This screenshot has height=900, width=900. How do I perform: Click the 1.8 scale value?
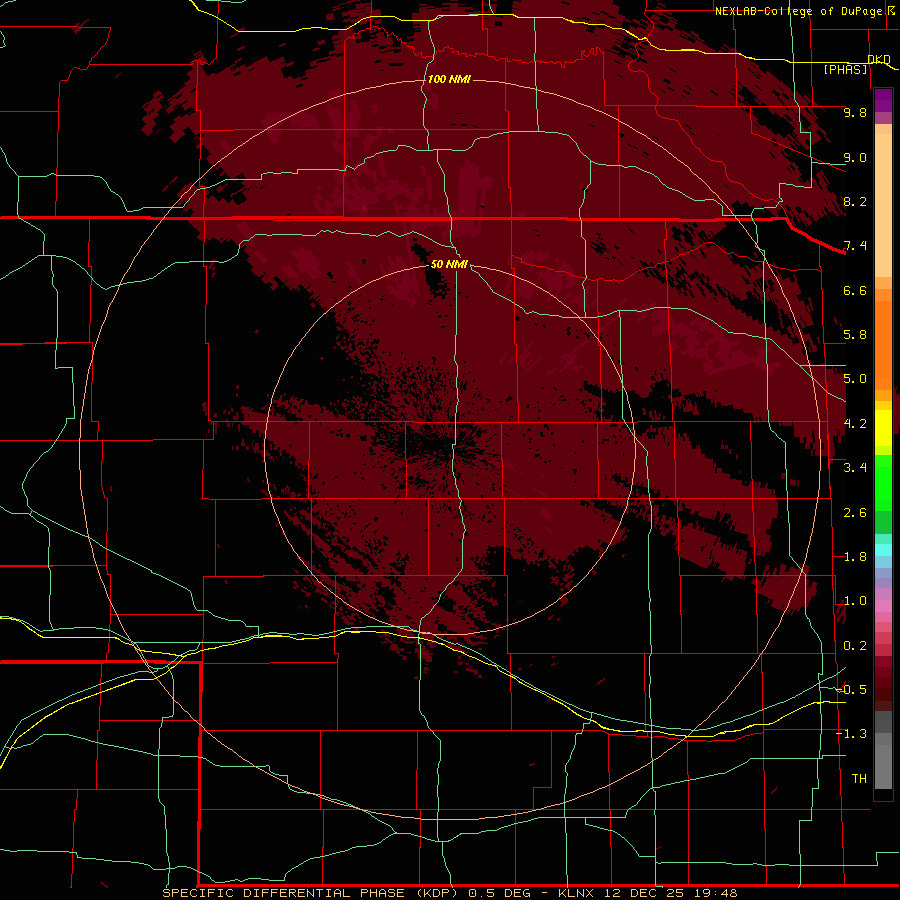[x=855, y=557]
